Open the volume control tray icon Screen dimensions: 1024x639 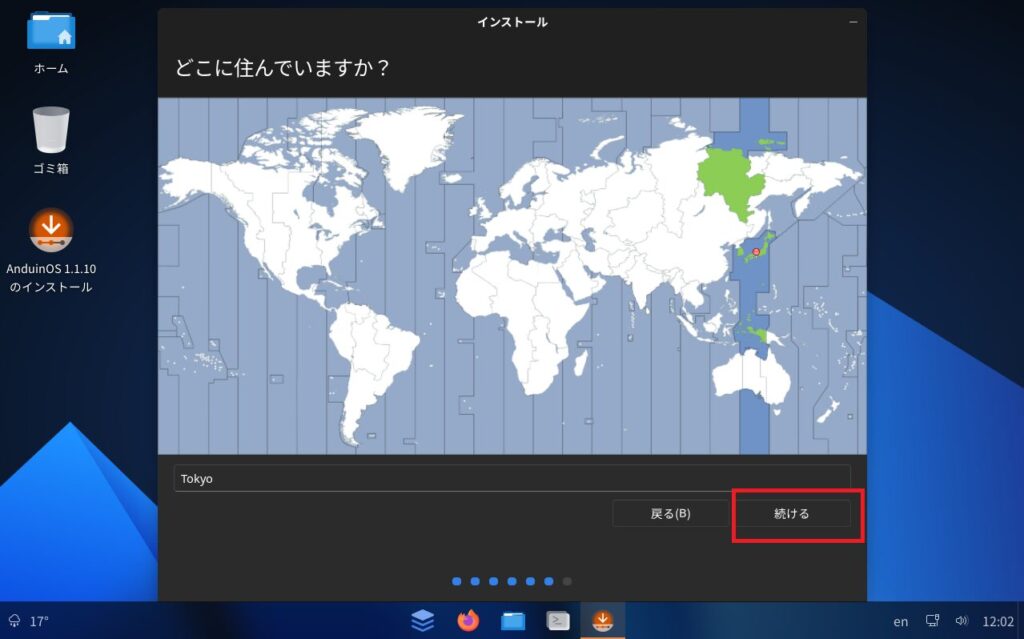click(x=961, y=621)
